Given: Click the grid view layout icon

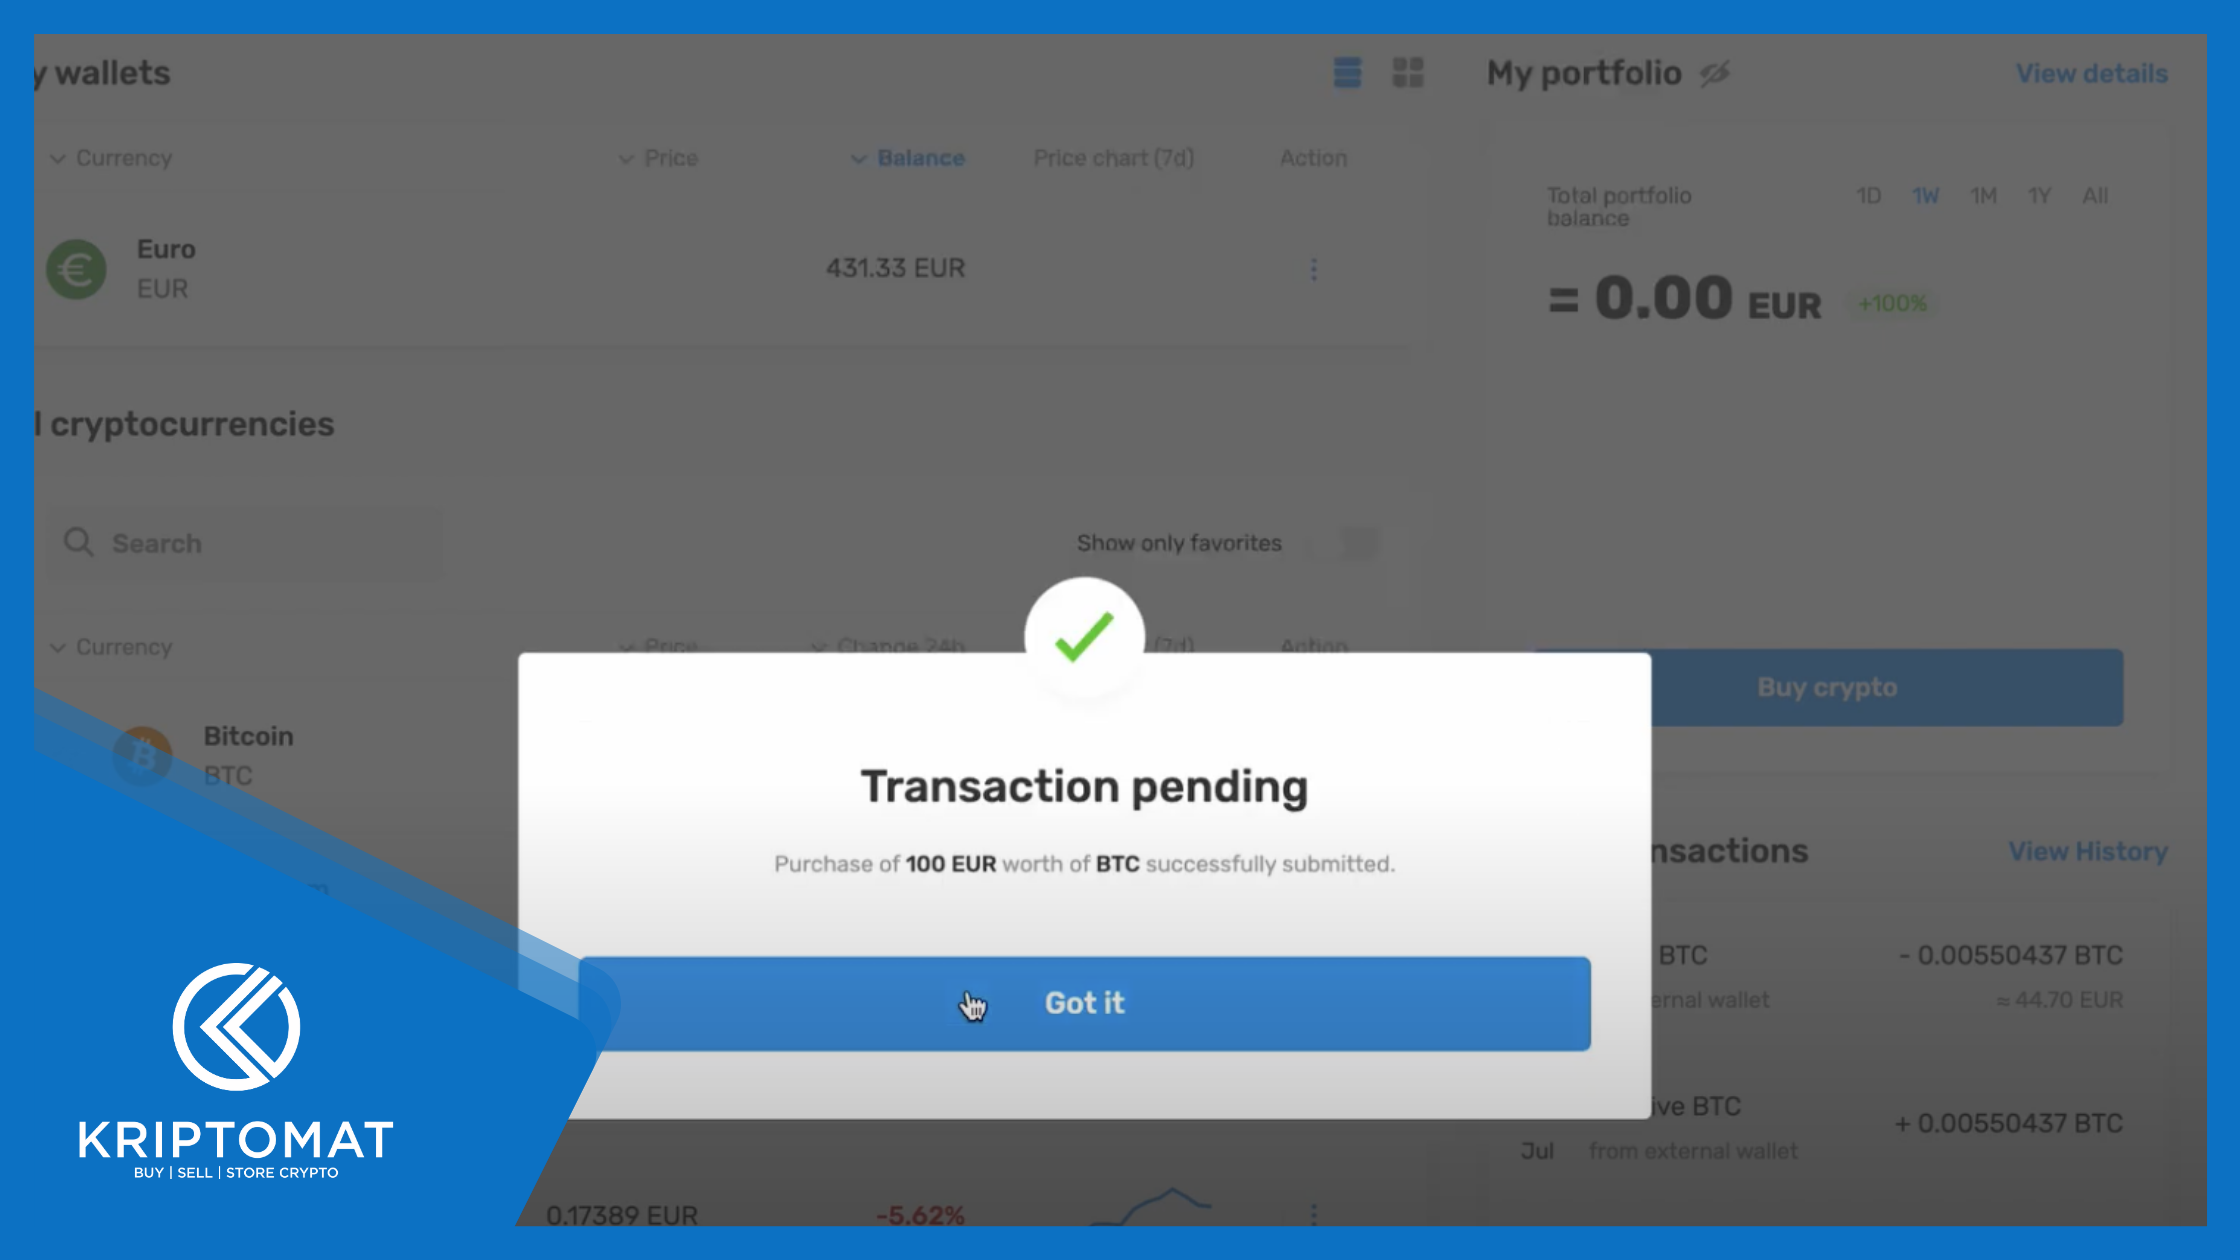Looking at the screenshot, I should click(1406, 72).
